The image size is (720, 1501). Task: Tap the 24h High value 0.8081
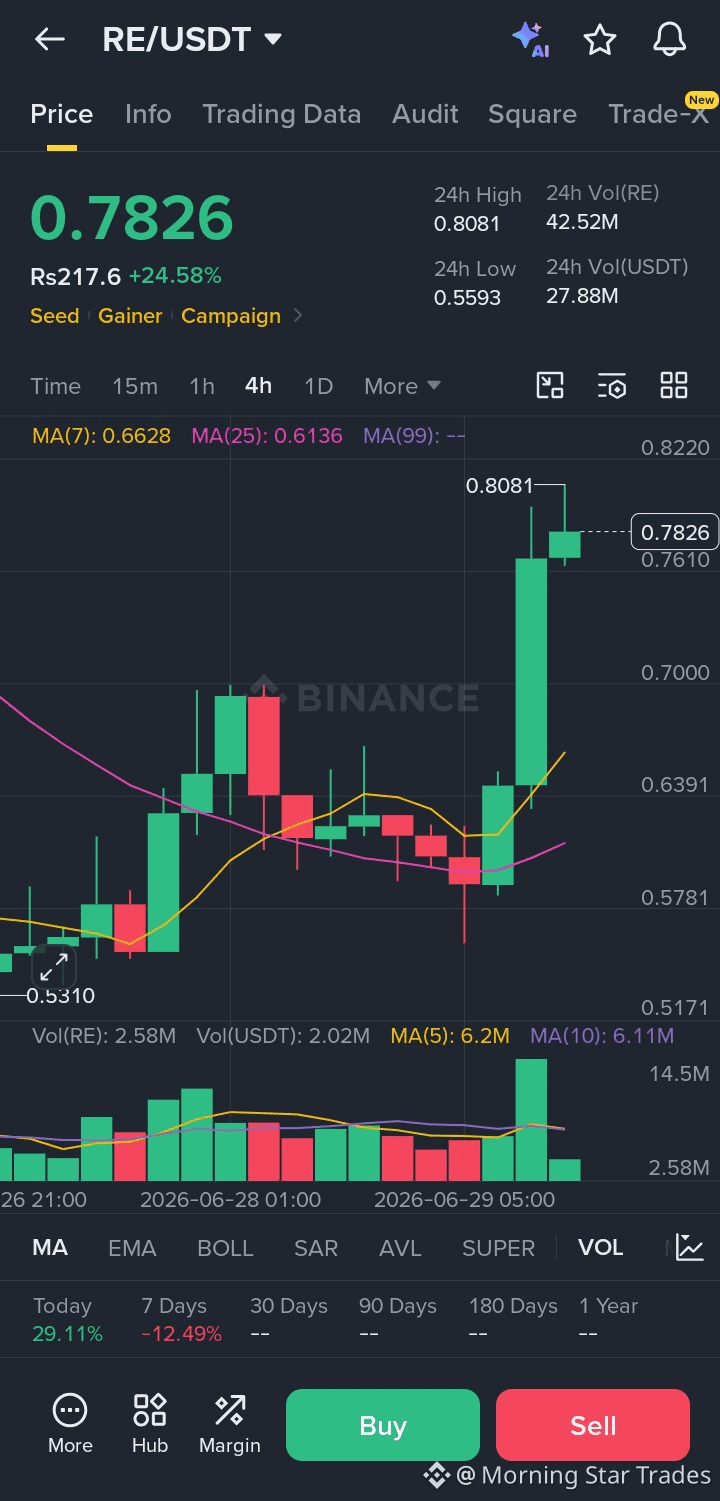(x=467, y=223)
